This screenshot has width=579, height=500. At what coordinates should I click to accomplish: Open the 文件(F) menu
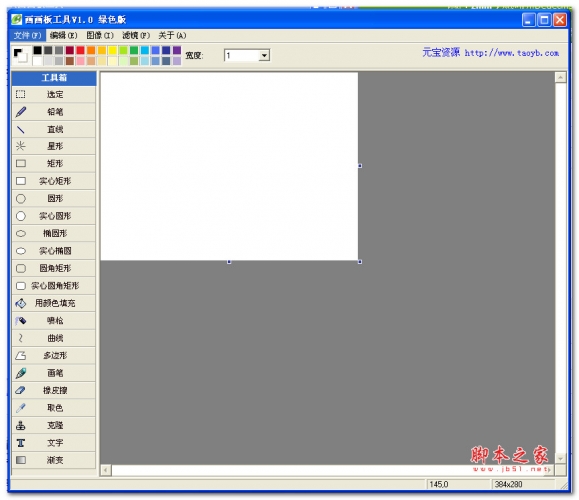tap(27, 35)
